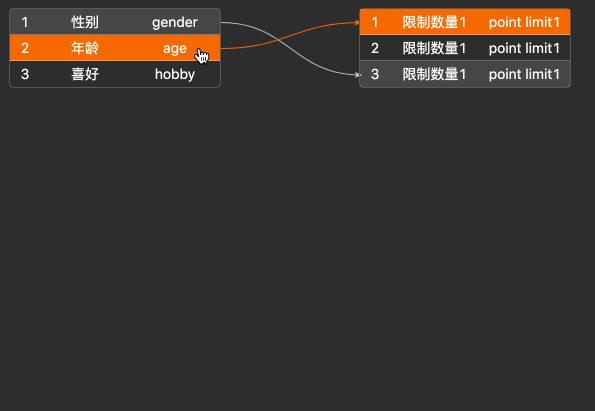Click the gray arrowhead entering right table row 3
595x411 pixels.
357,75
